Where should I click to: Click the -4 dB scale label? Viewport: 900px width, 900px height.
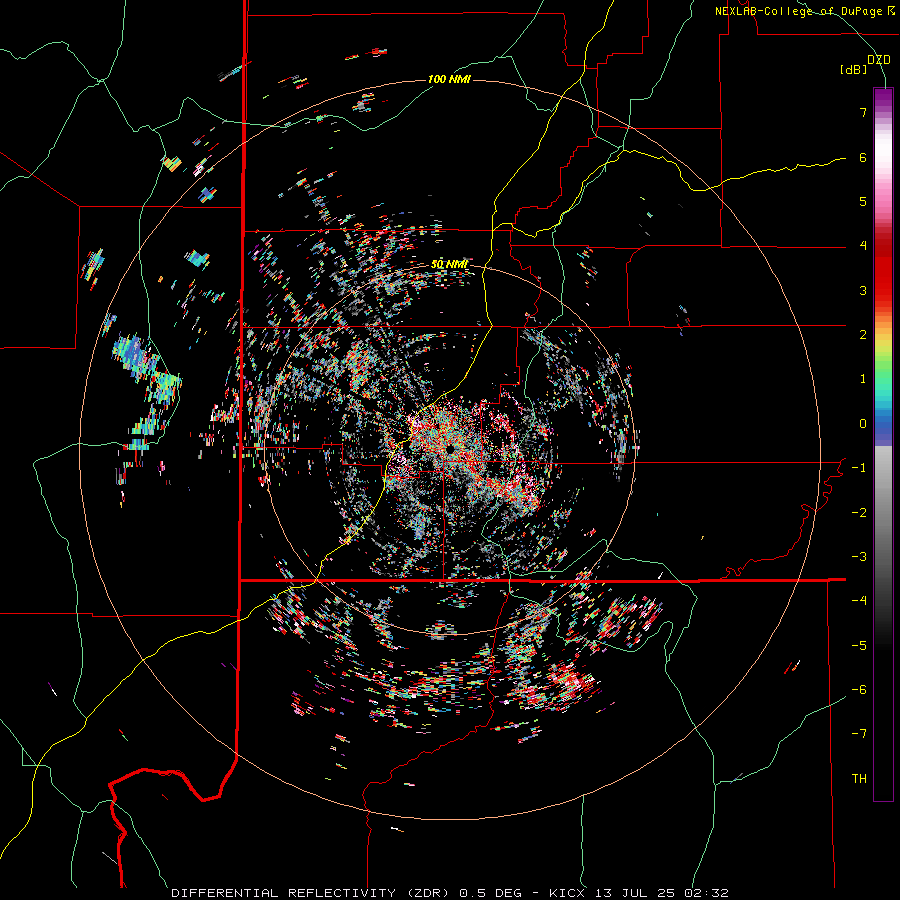[x=859, y=601]
